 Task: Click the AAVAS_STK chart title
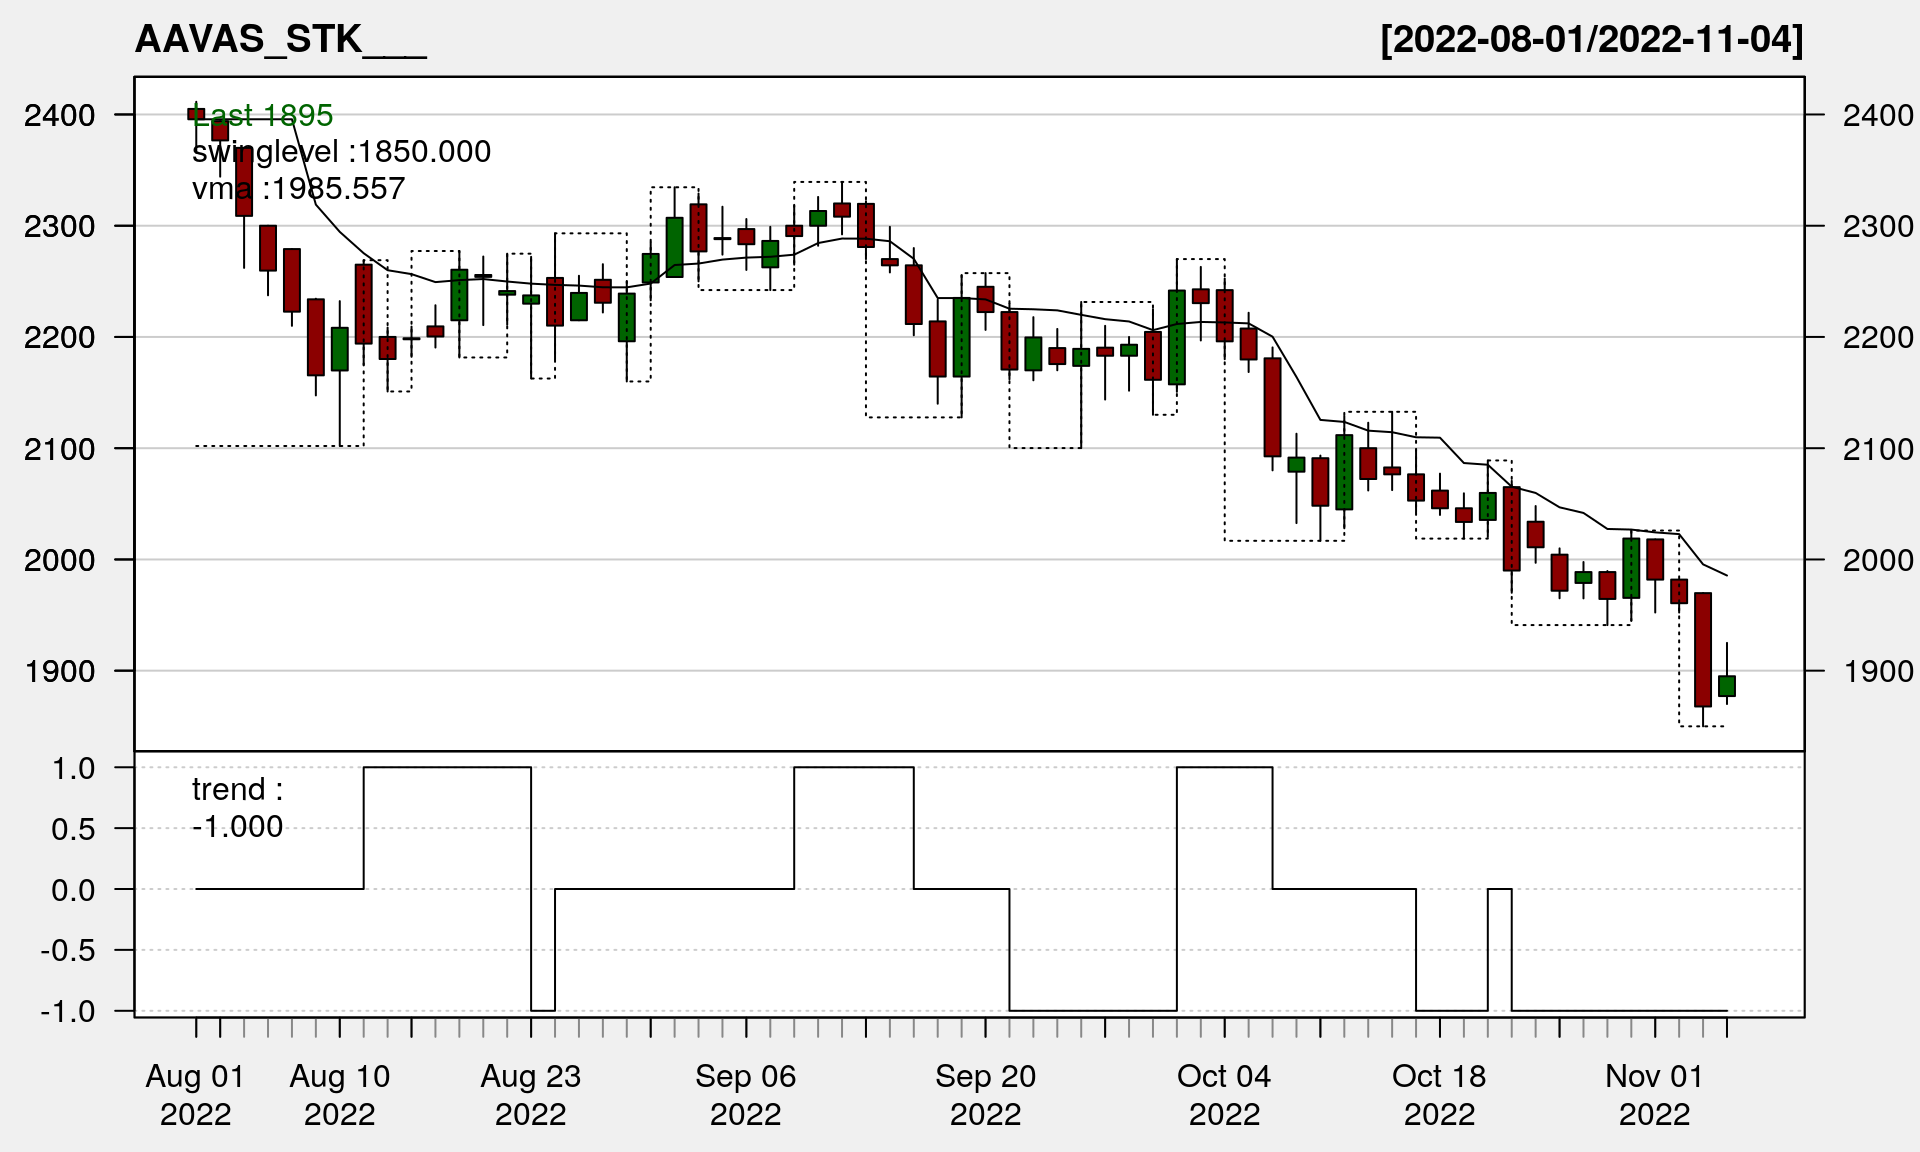pos(280,40)
